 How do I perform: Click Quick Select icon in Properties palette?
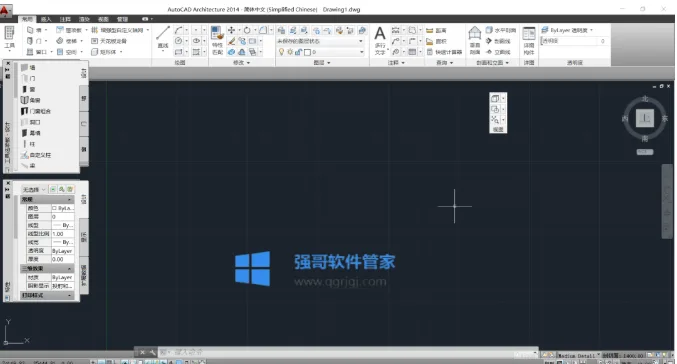(70, 189)
